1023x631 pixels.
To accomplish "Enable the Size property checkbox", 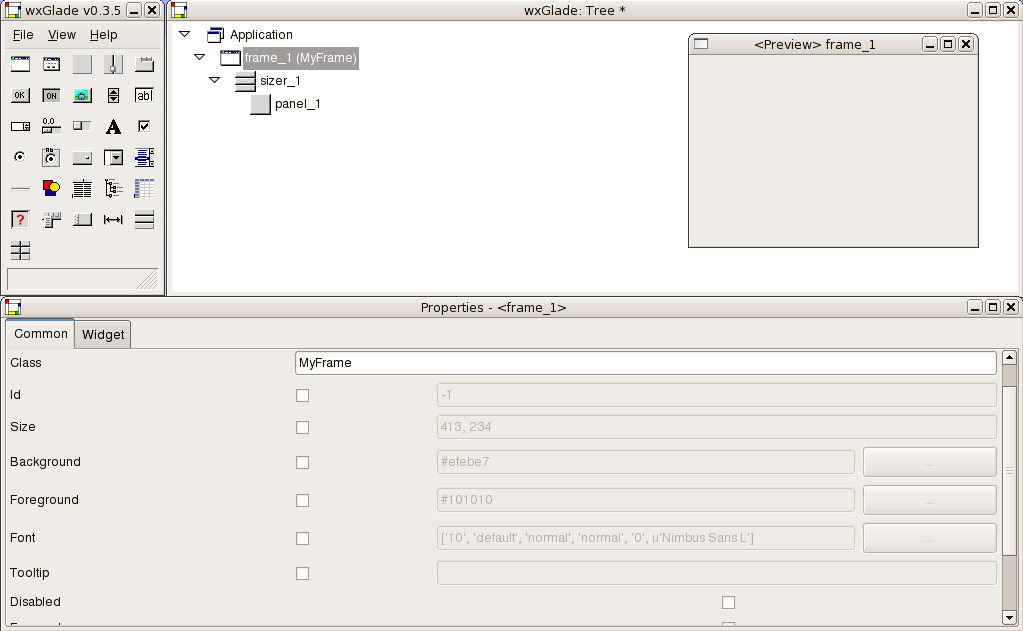I will 303,427.
